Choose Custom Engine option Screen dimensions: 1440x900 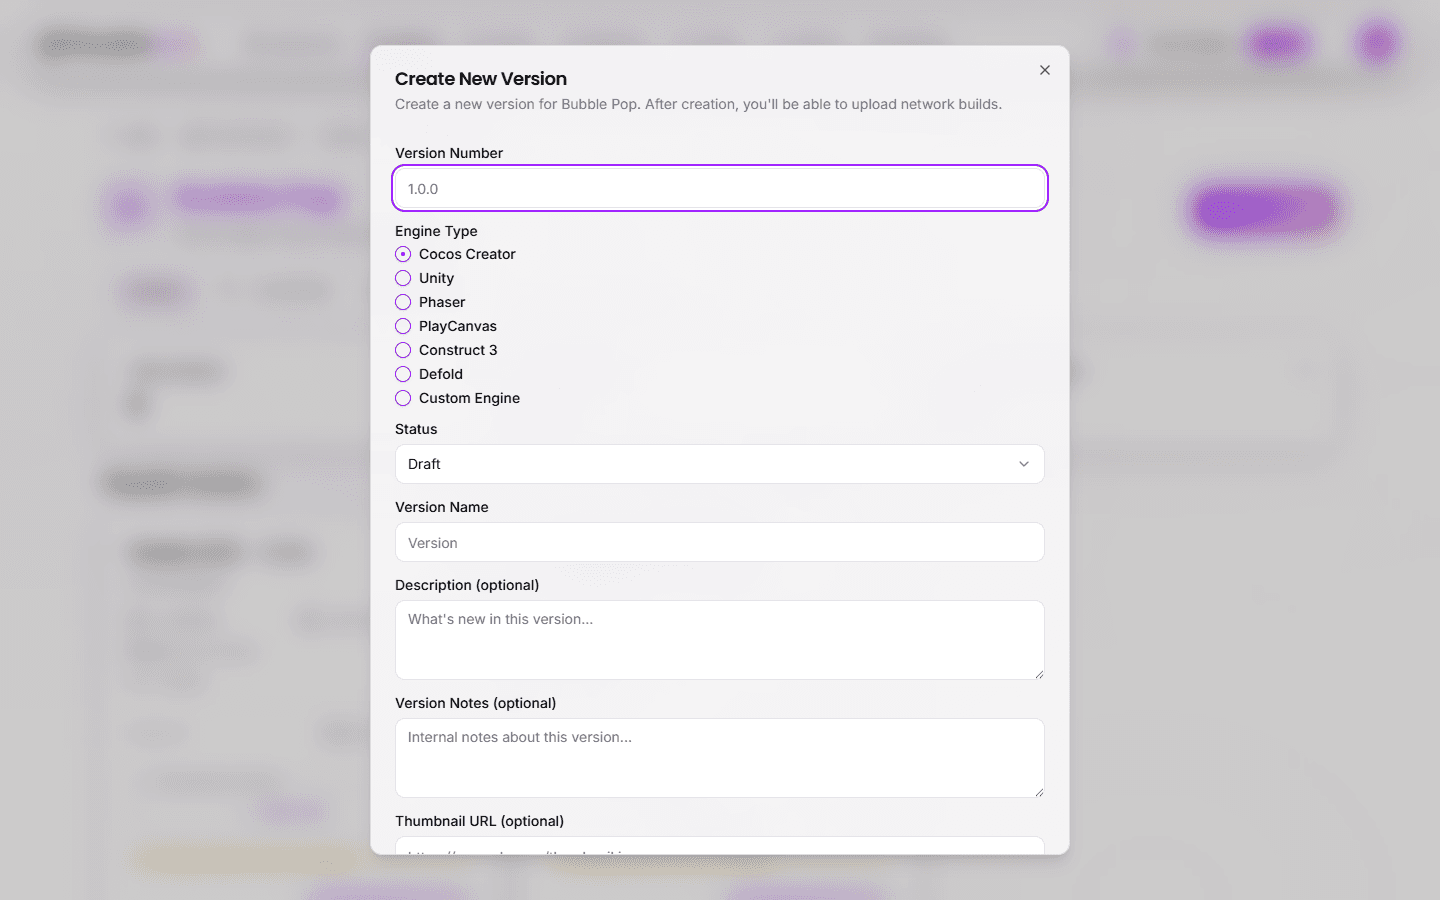click(x=403, y=398)
